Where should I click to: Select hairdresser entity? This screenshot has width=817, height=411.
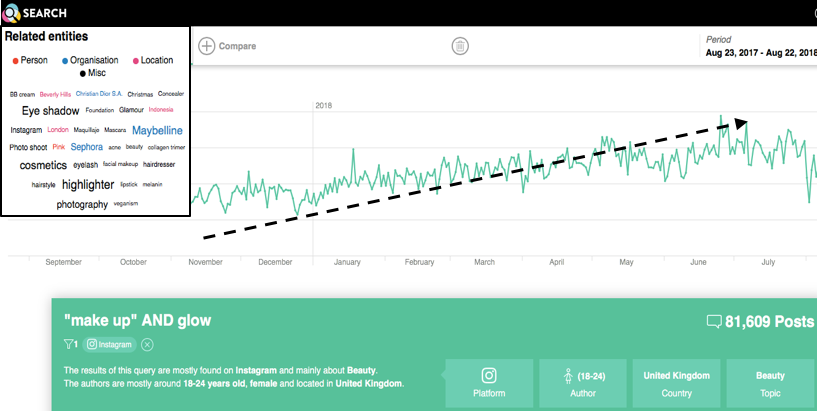point(159,165)
